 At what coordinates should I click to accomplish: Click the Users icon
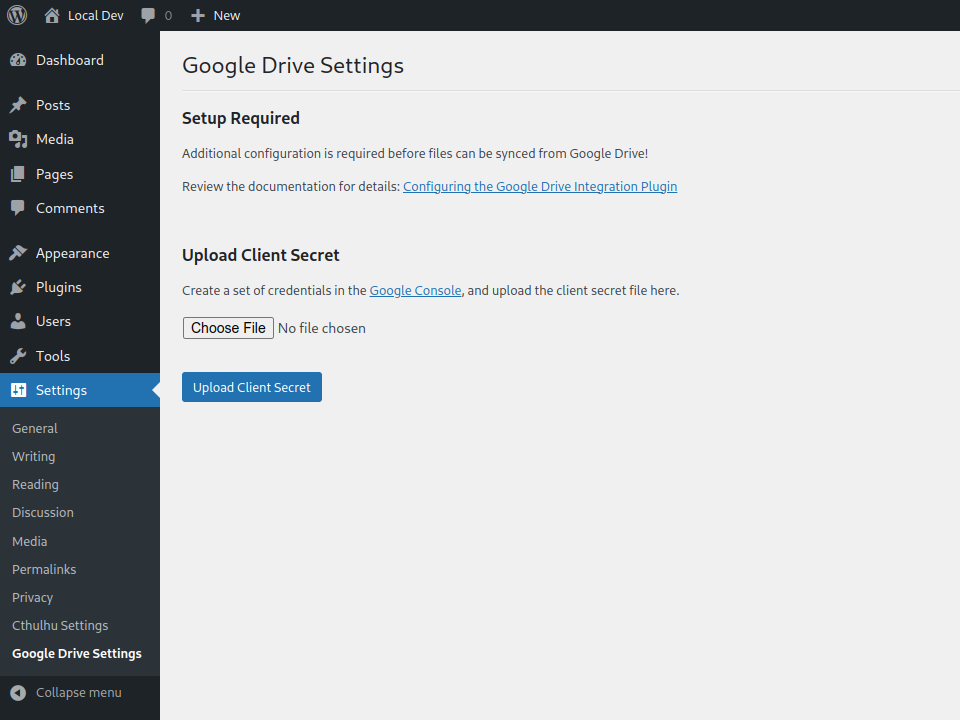coord(20,321)
